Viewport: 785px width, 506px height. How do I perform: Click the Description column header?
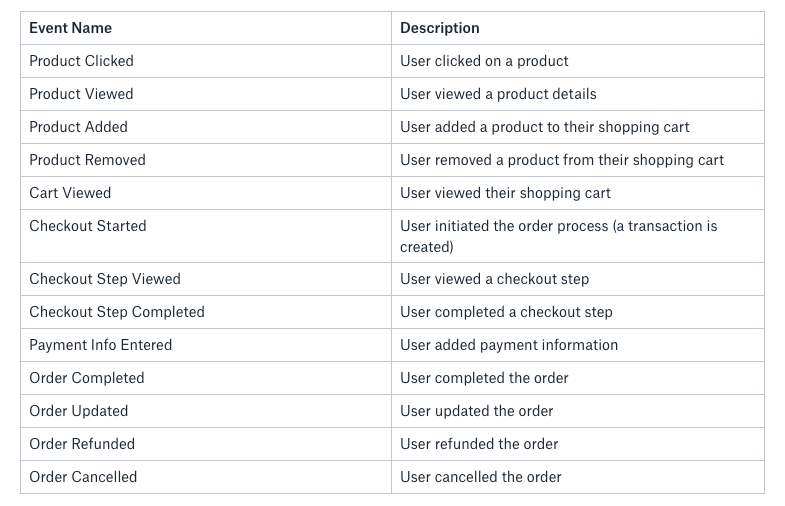pyautogui.click(x=440, y=28)
